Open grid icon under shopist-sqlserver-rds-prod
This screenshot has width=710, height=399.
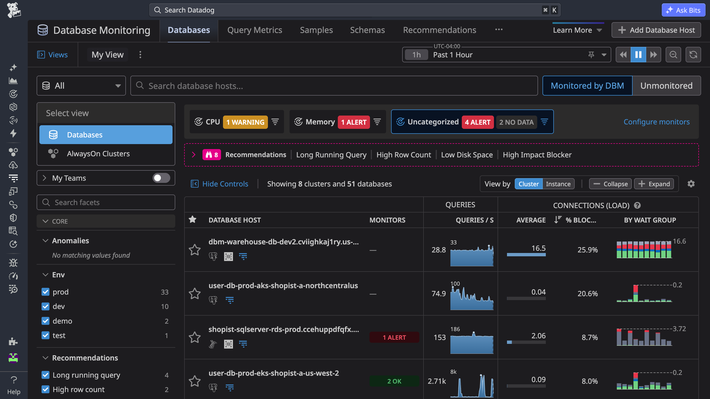pos(228,344)
